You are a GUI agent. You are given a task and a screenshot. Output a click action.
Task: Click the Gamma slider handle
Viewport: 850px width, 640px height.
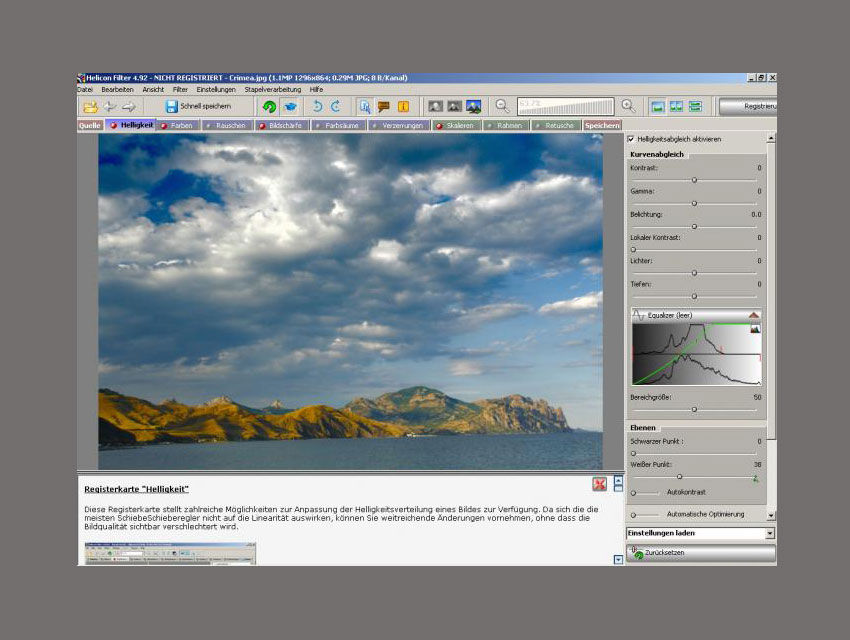point(694,204)
